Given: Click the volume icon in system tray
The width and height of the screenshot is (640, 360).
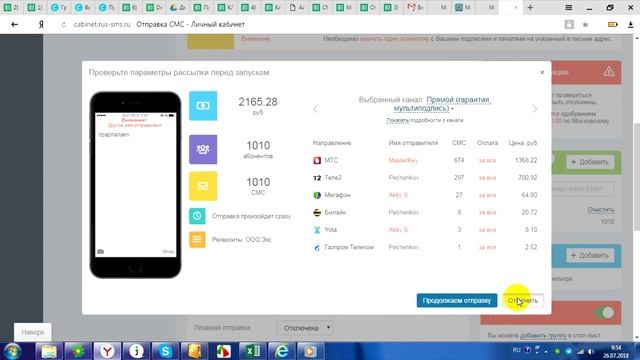Looking at the screenshot, I should pyautogui.click(x=591, y=351).
